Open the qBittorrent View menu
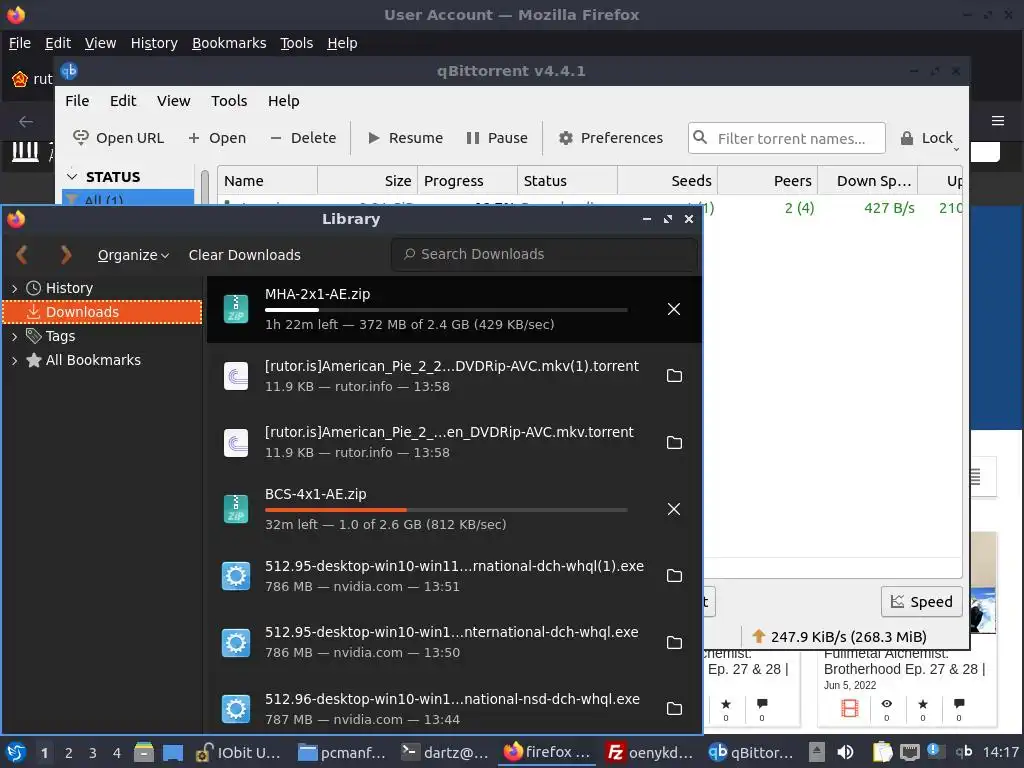1024x768 pixels. tap(173, 101)
